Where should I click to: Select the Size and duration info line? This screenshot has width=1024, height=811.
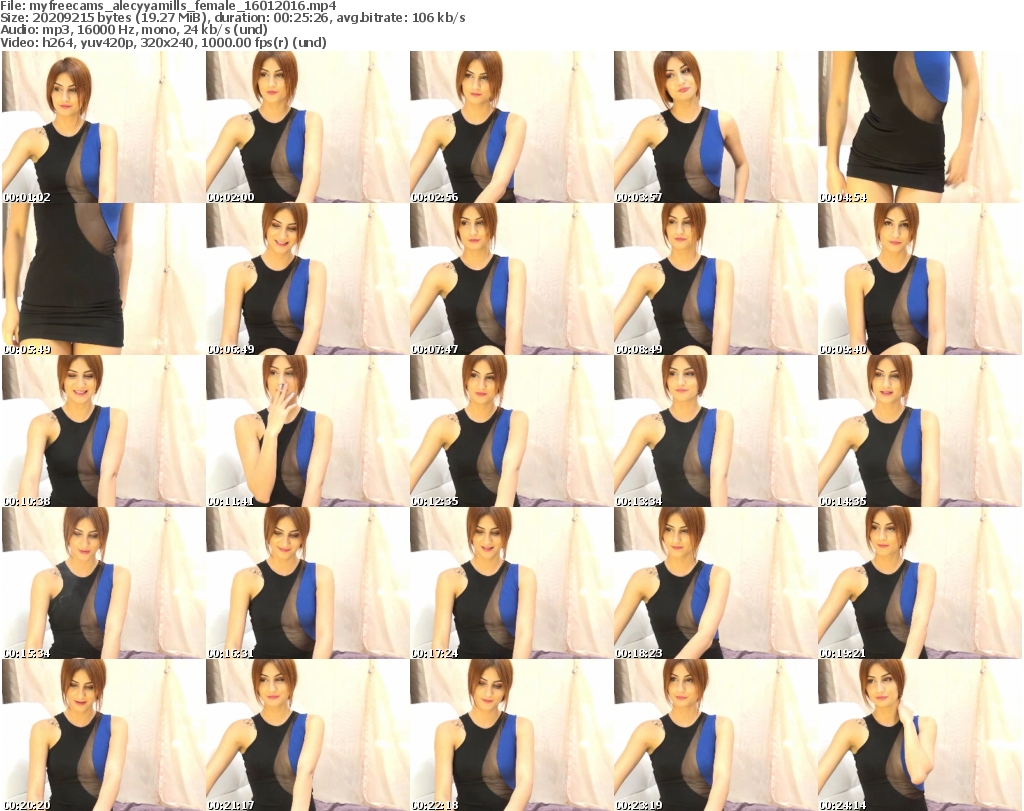click(x=232, y=18)
